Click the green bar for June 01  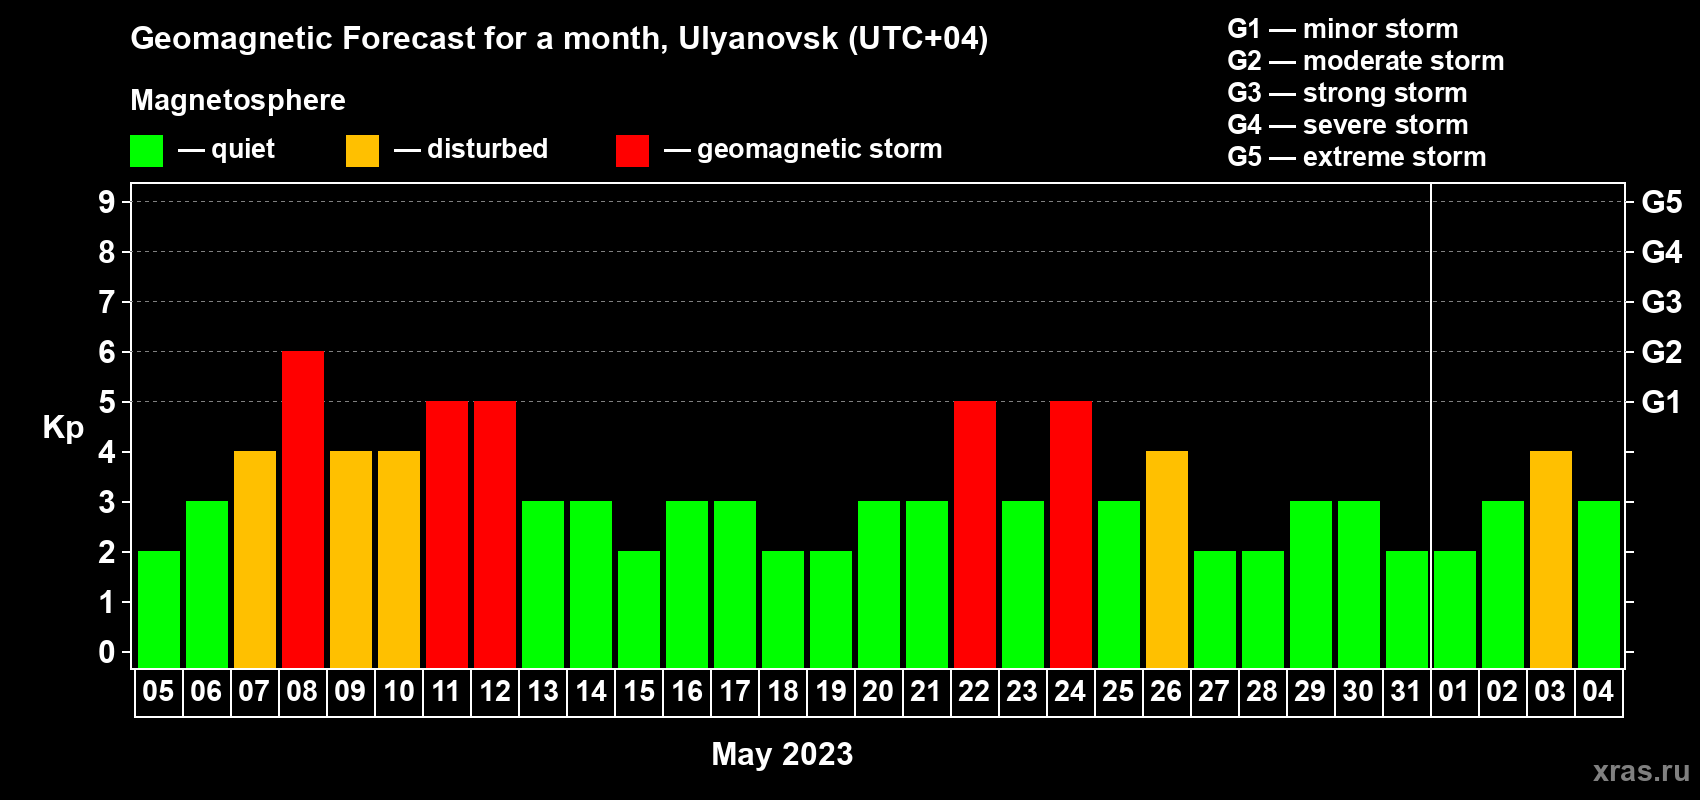1455,610
